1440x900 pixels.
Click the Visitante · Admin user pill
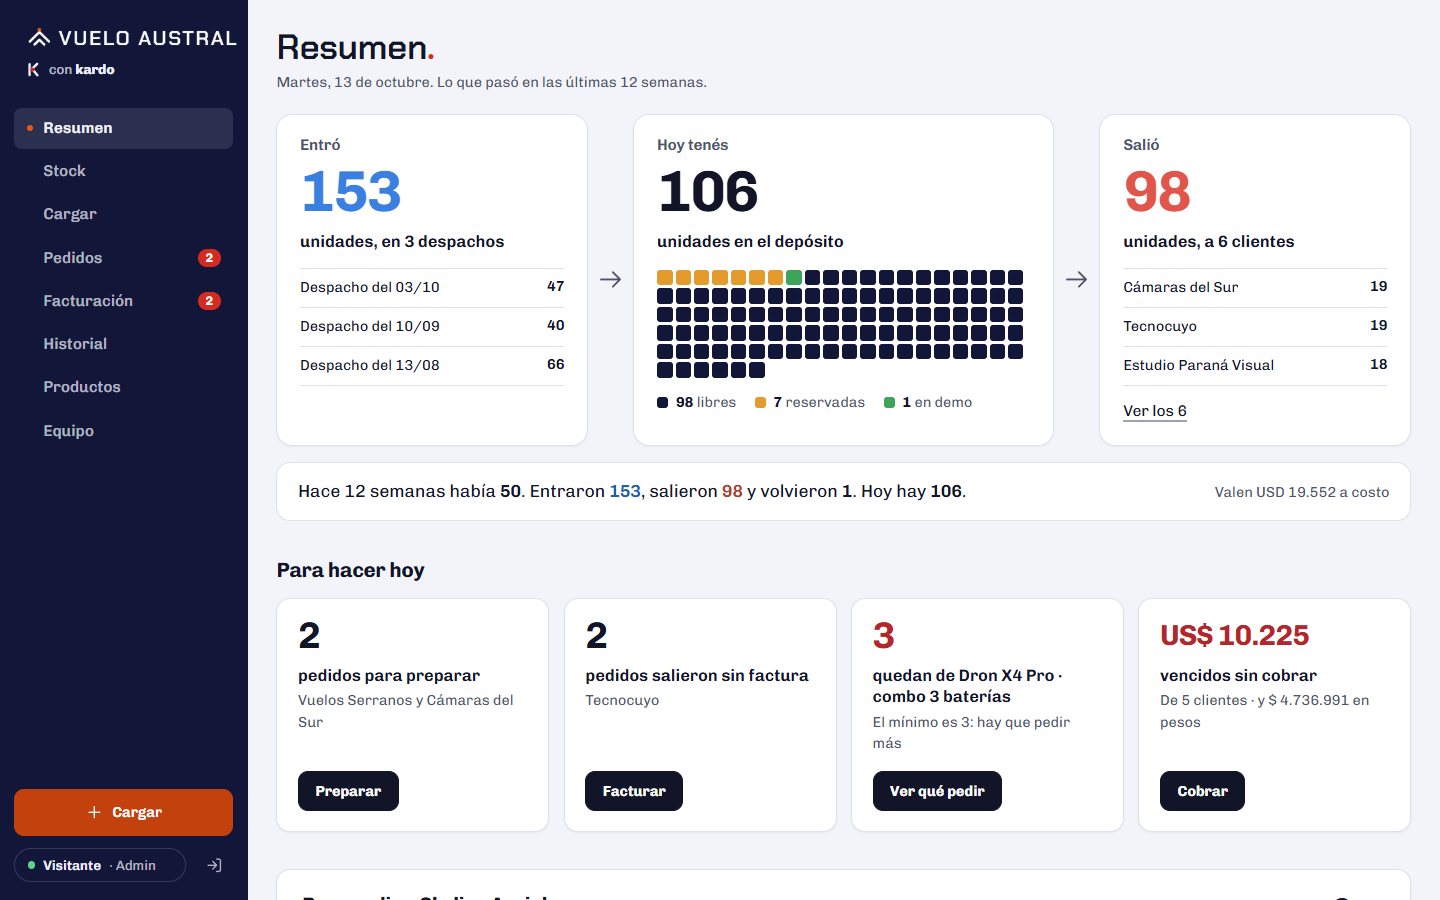100,865
